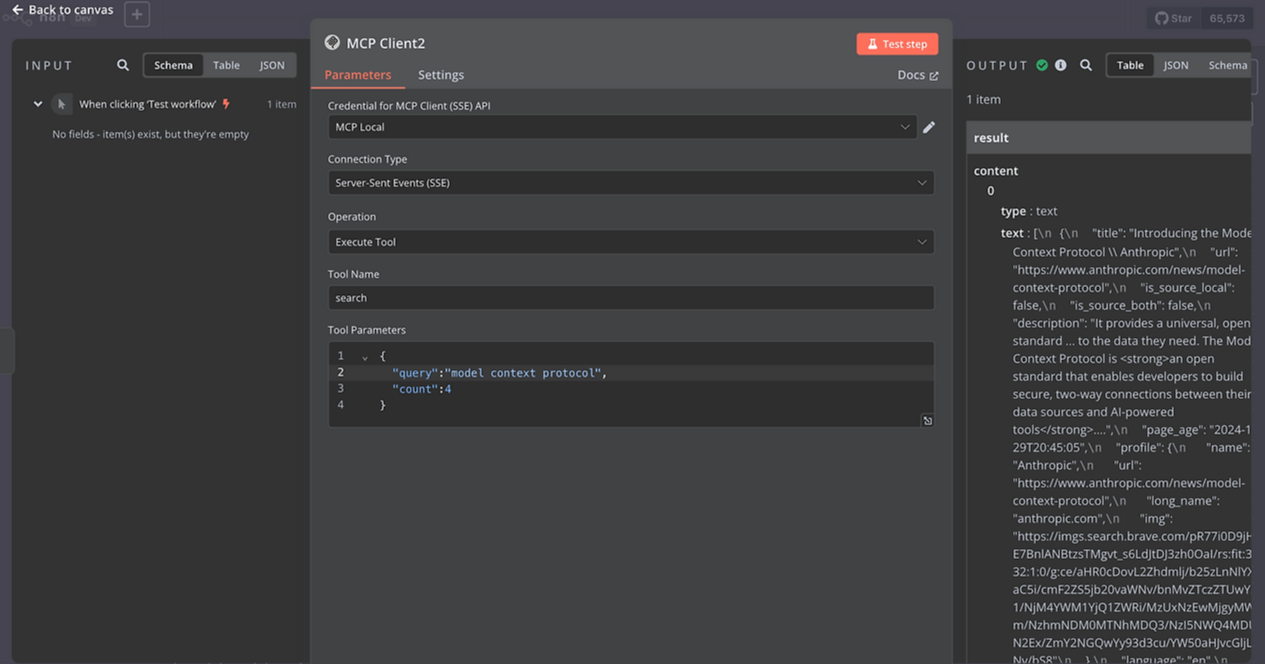Expand the Tool Parameters editor via corner icon
This screenshot has height=664, width=1265.
pos(927,421)
